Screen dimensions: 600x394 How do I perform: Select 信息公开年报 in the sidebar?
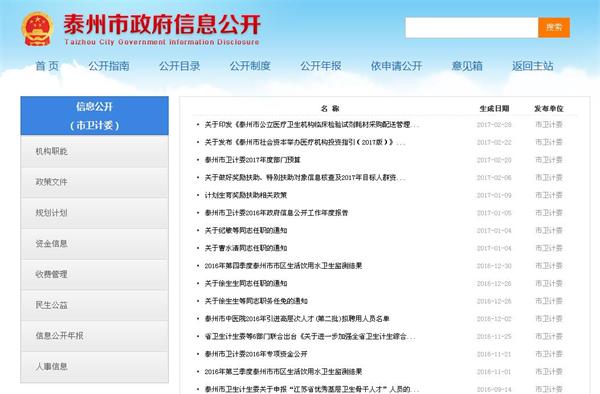(95, 336)
